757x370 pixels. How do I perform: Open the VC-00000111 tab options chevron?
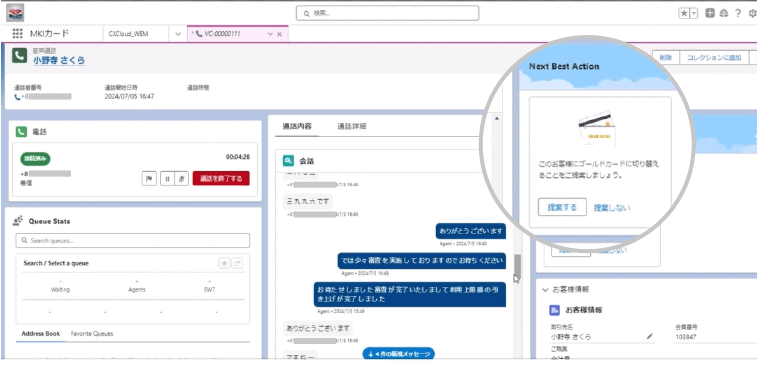pos(270,34)
